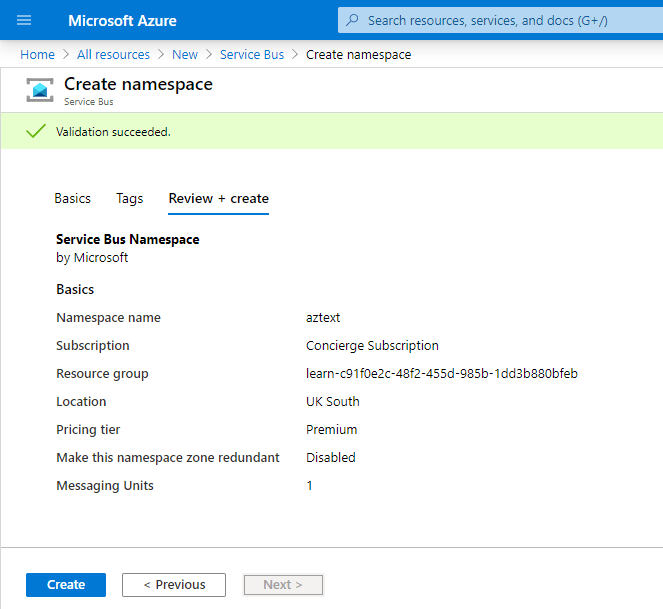Click the Messaging Units label

tap(105, 486)
